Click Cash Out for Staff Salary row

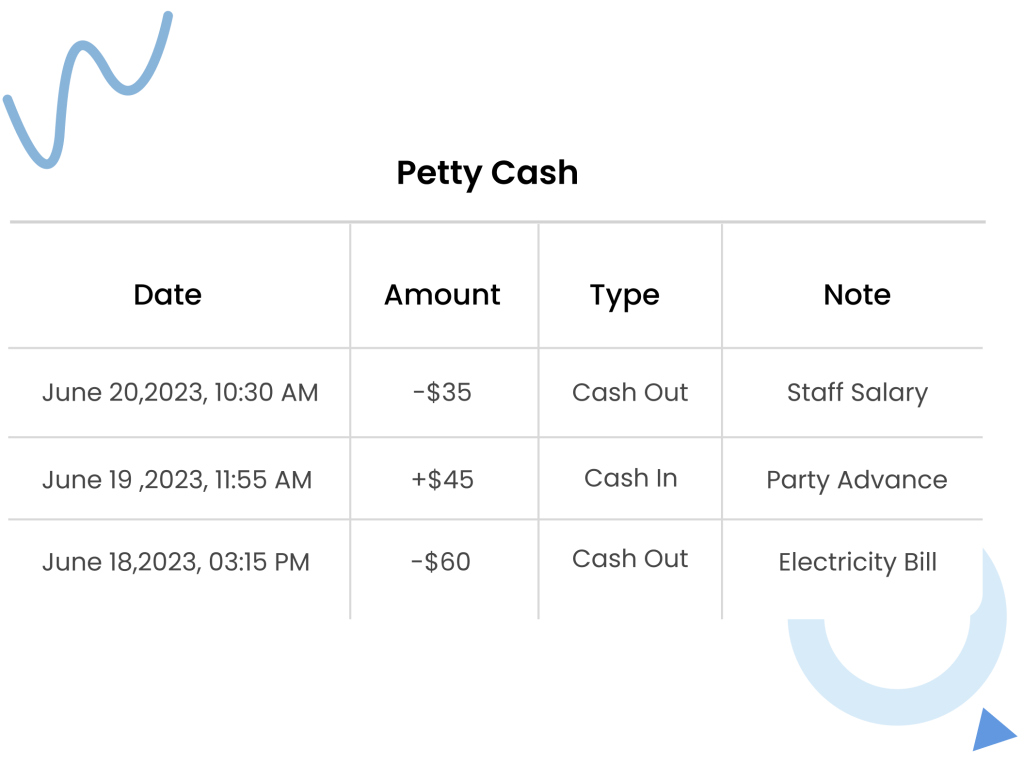[630, 392]
